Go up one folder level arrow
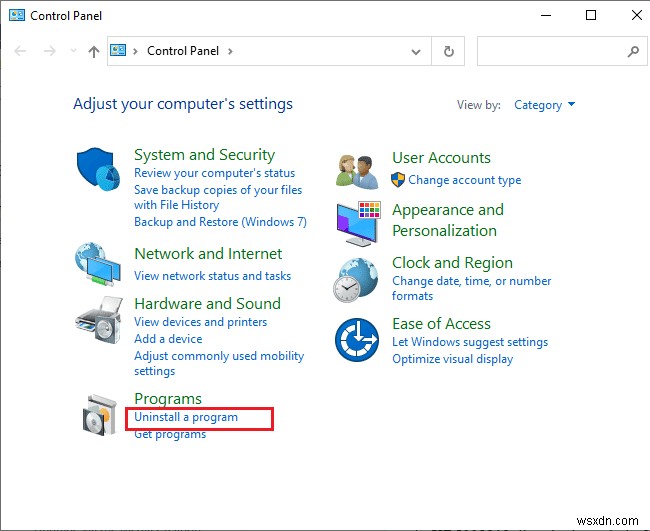The image size is (650, 531). (94, 51)
